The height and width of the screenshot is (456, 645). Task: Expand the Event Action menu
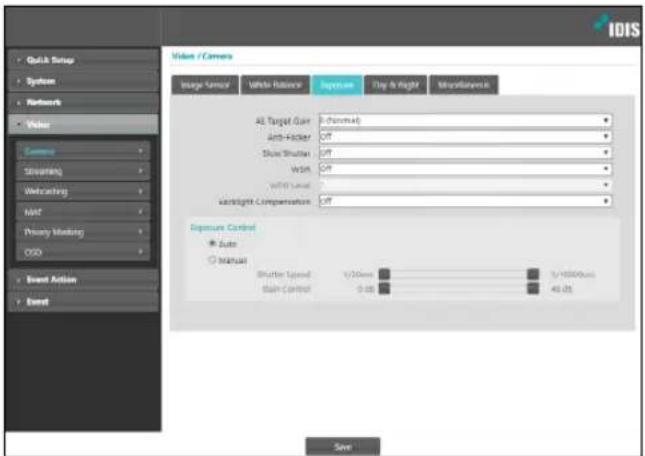coord(83,280)
